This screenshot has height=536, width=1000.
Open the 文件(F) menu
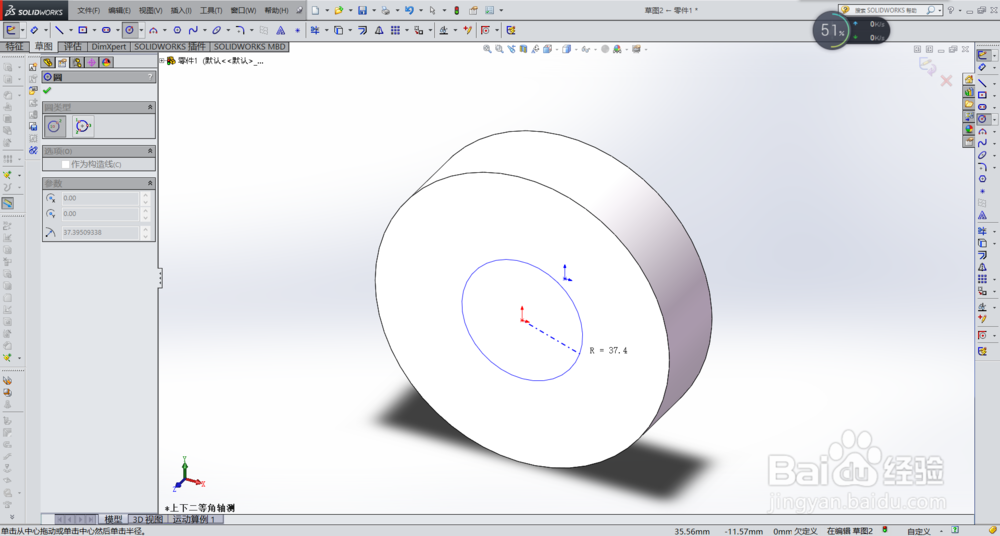tap(89, 10)
